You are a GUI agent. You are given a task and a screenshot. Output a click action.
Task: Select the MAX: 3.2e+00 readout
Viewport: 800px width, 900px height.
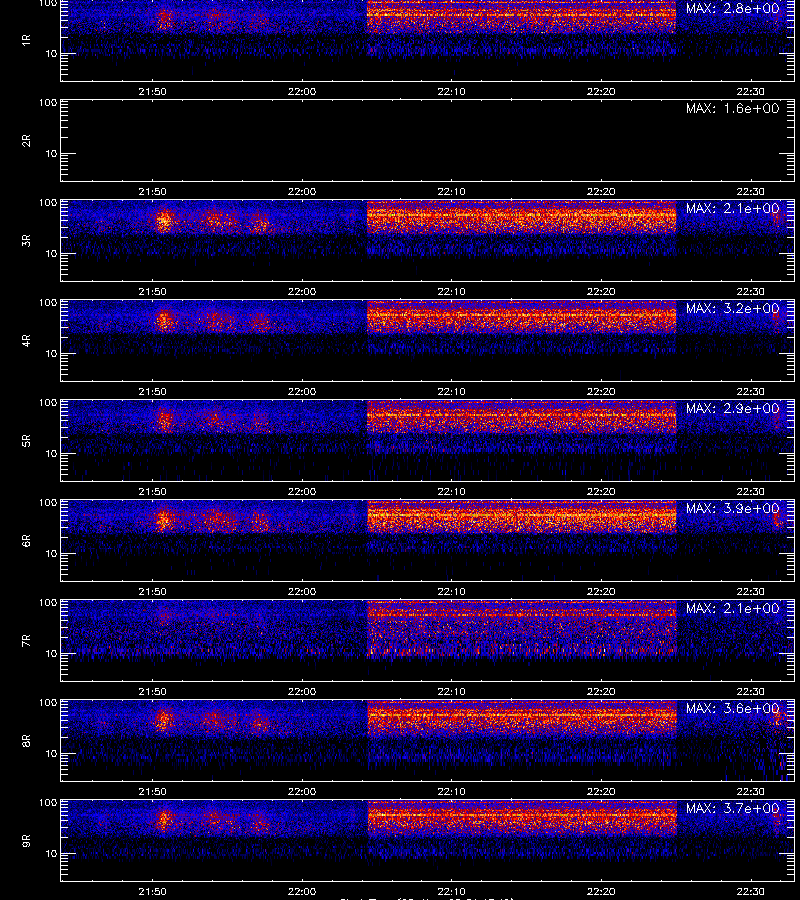[732, 308]
